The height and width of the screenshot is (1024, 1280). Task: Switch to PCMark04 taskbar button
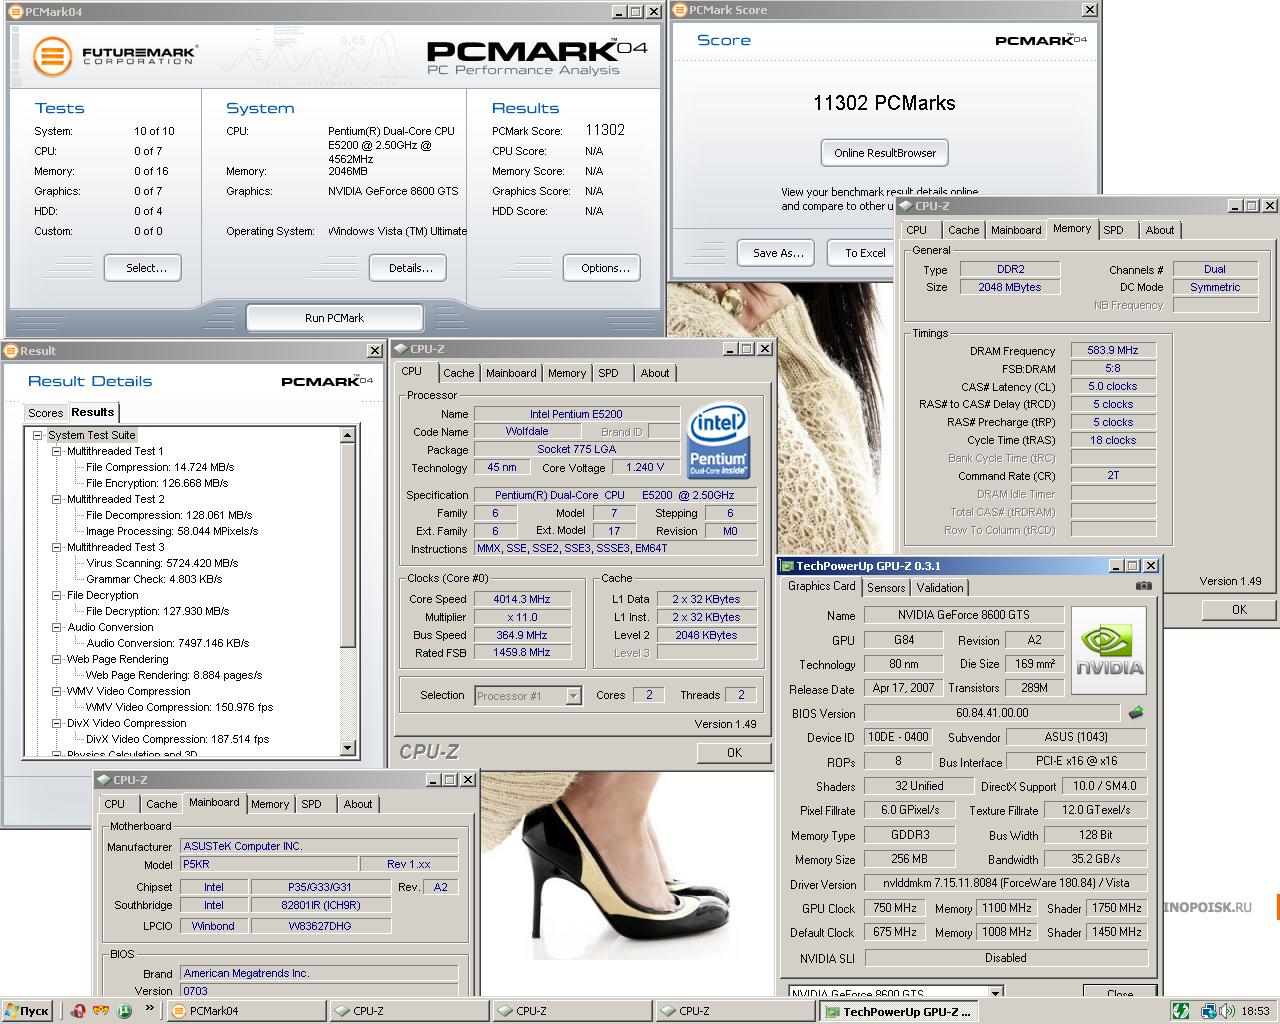247,1011
